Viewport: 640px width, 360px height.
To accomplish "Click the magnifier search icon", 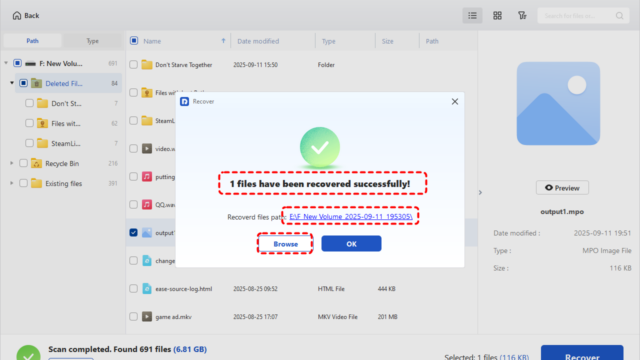I will 620,16.
